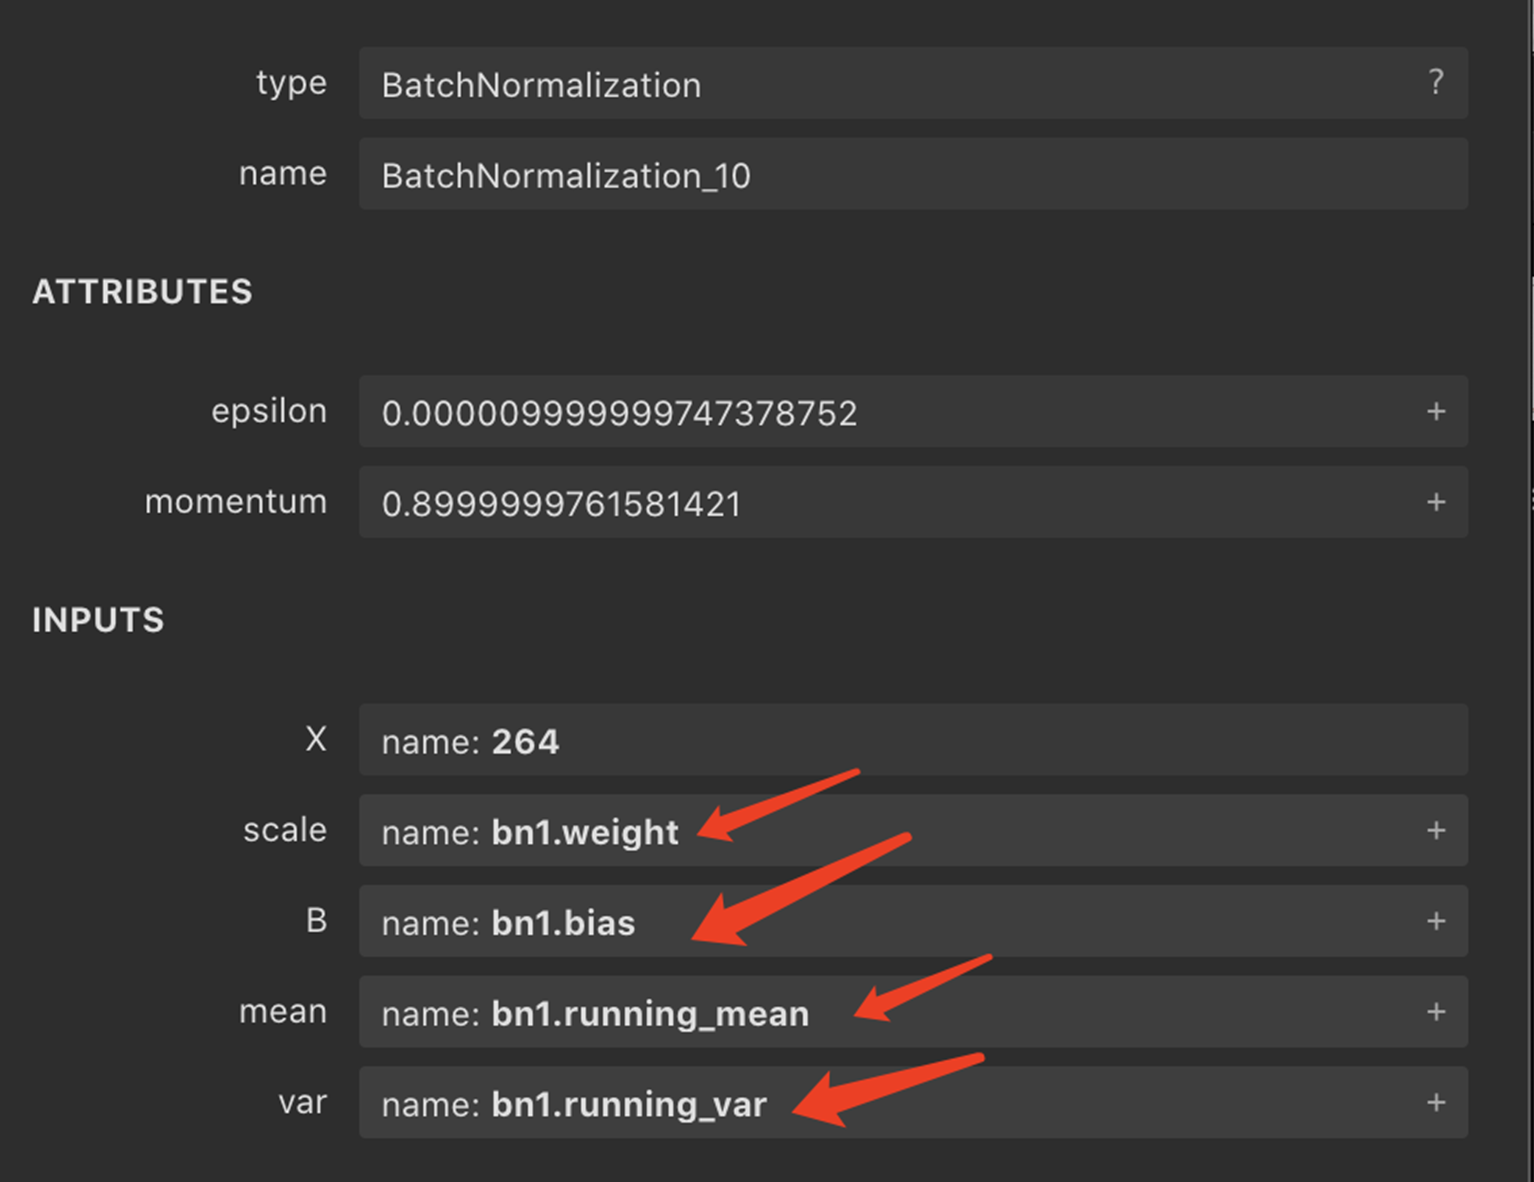Image resolution: width=1534 pixels, height=1182 pixels.
Task: Click the bn1.bias tensor name
Action: coord(563,923)
